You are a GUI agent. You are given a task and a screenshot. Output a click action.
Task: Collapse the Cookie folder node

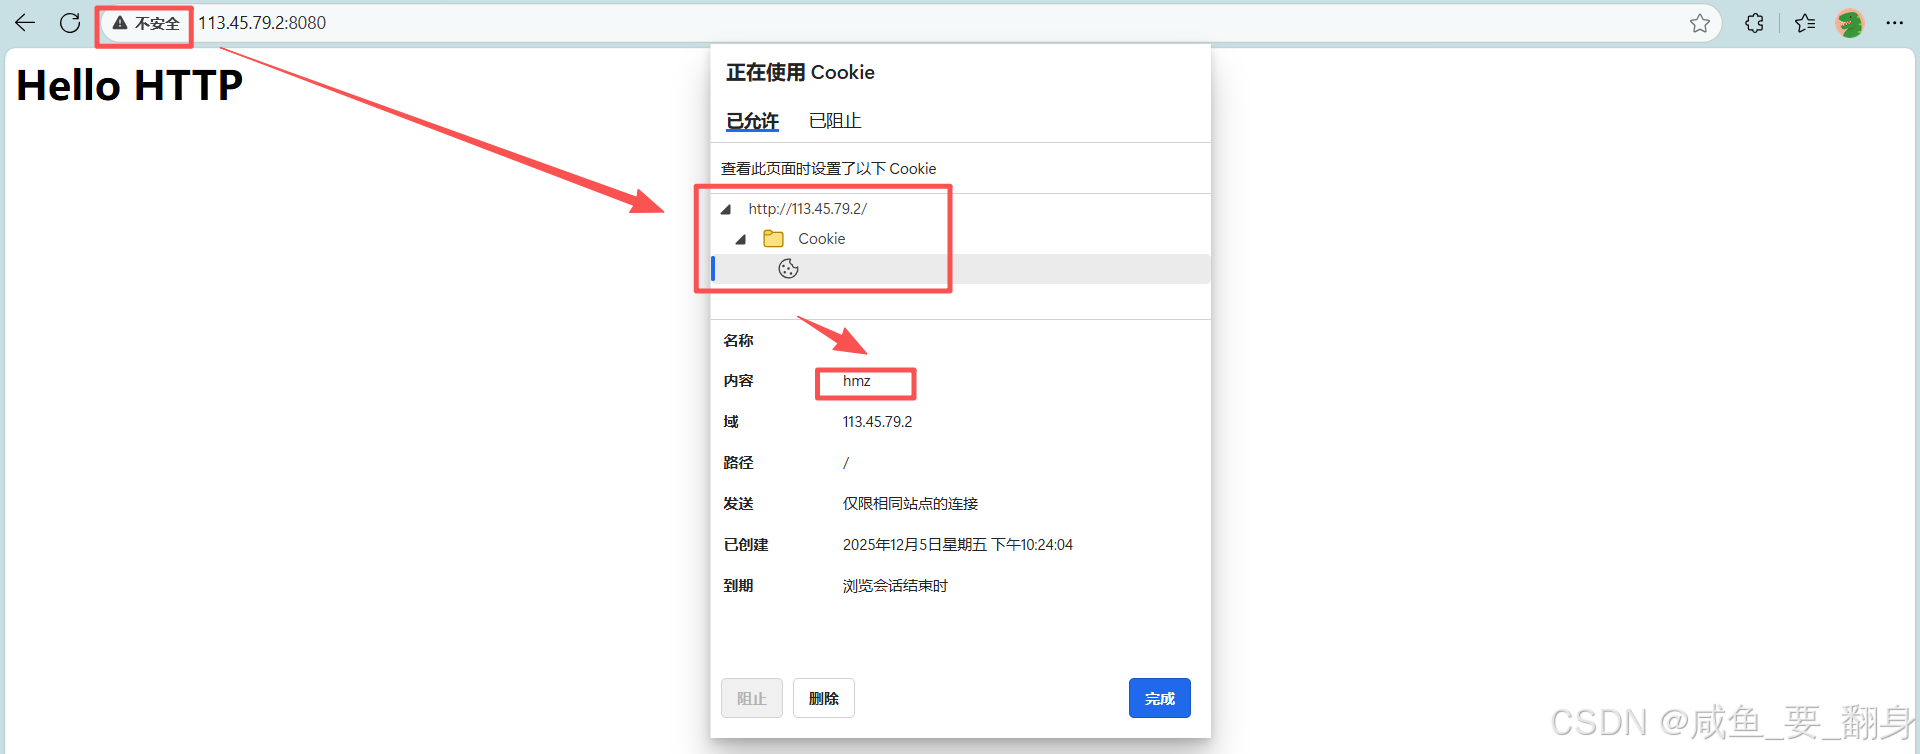pos(741,239)
